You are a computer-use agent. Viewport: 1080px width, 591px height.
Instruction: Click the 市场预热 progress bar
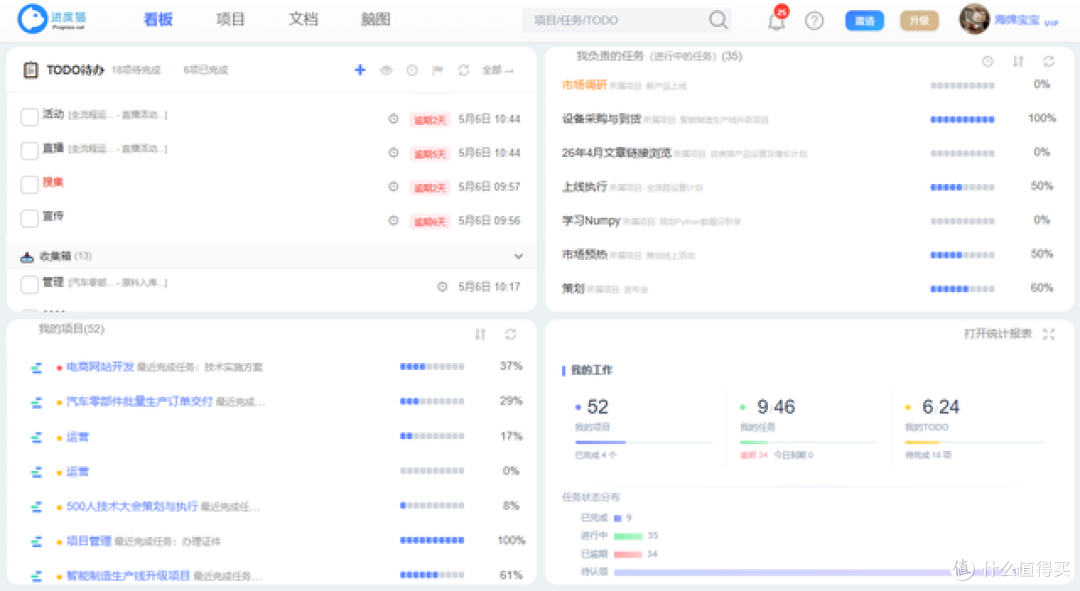pos(962,255)
